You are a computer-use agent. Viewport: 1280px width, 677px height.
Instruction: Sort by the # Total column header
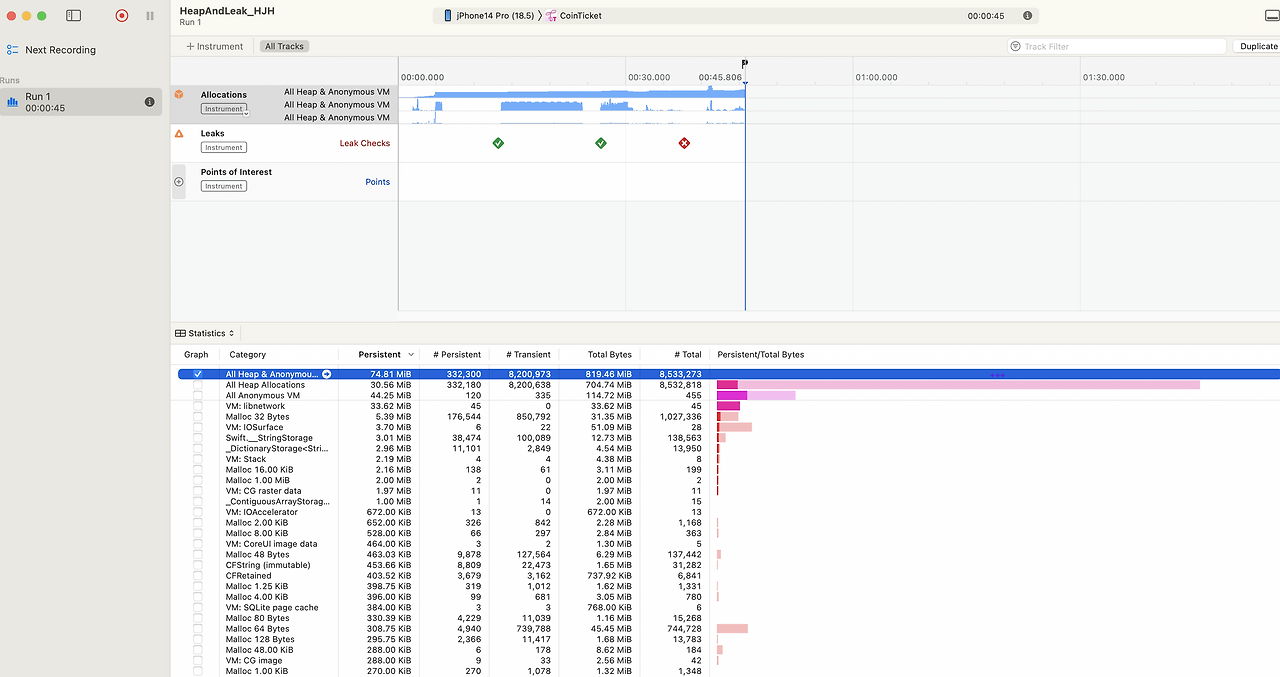point(688,354)
